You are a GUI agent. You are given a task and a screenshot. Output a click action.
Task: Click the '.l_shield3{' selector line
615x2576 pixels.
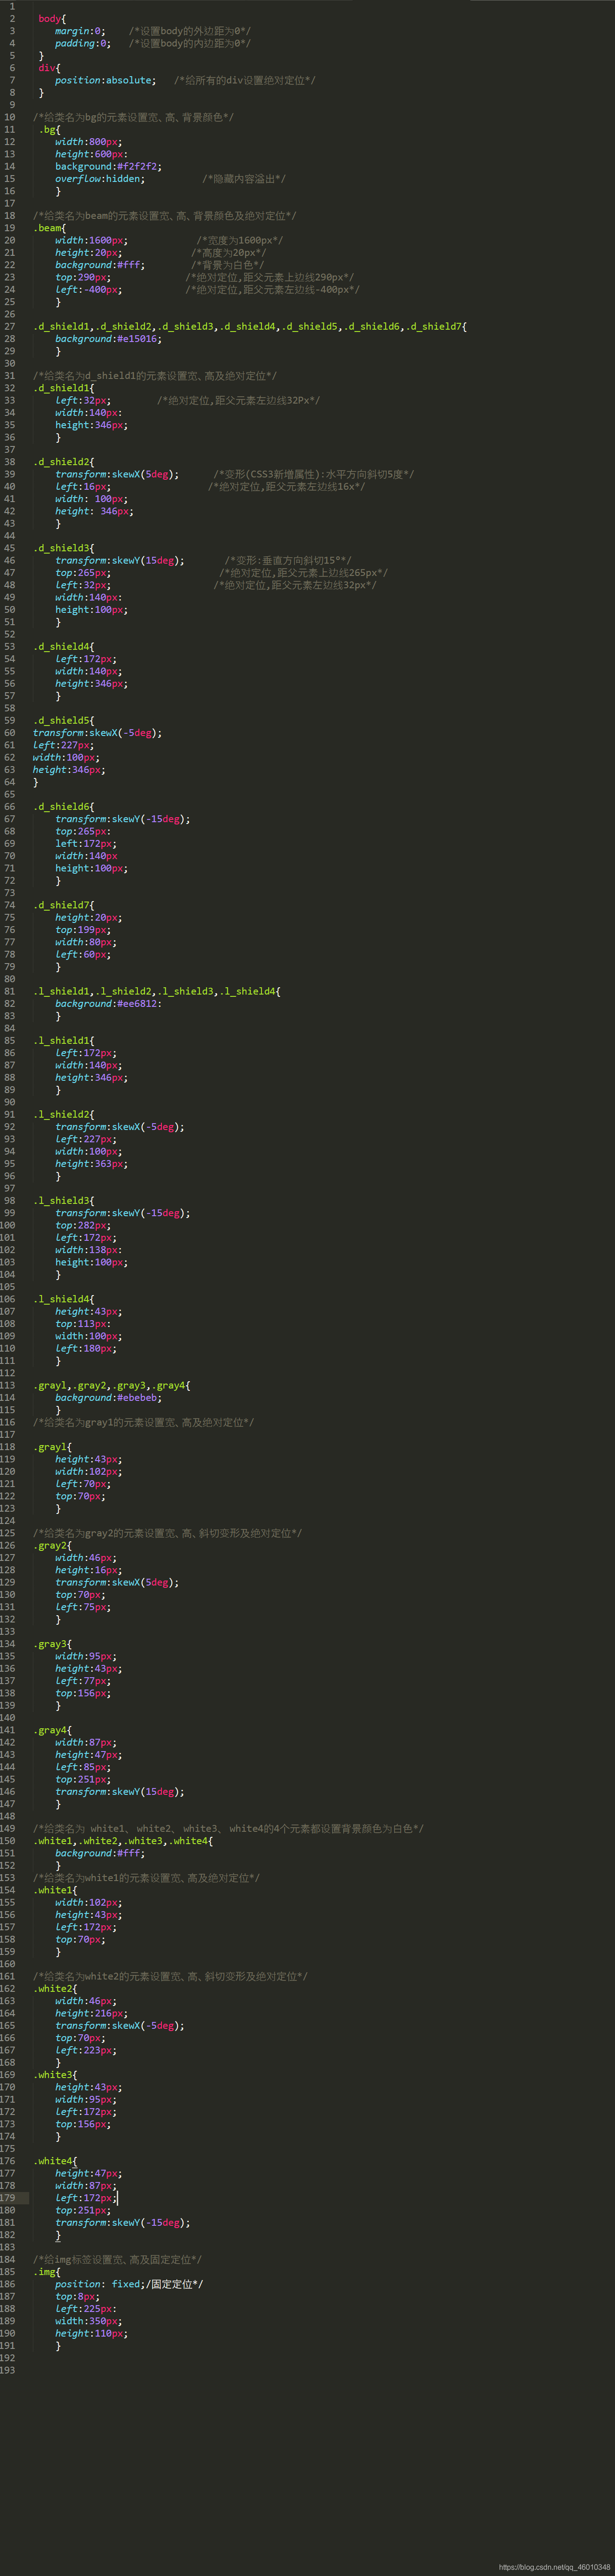[x=64, y=1200]
